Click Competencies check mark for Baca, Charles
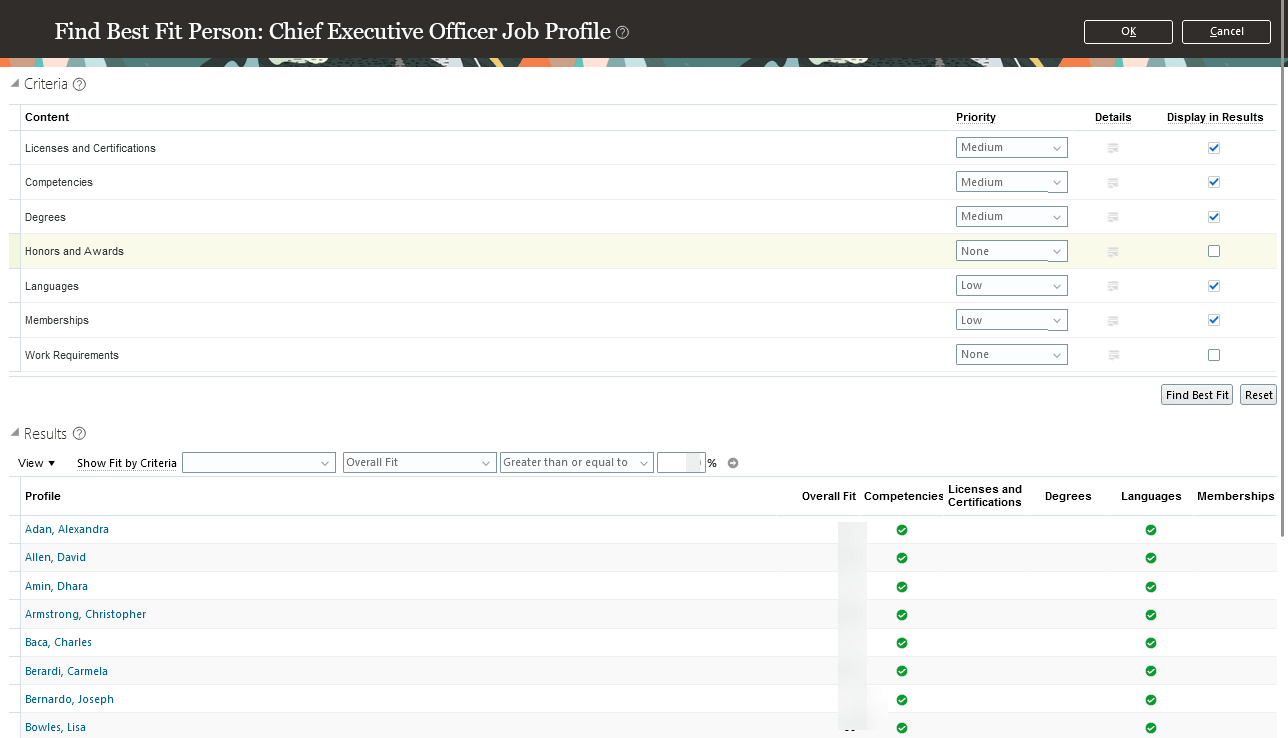Image resolution: width=1288 pixels, height=738 pixels. (x=902, y=643)
